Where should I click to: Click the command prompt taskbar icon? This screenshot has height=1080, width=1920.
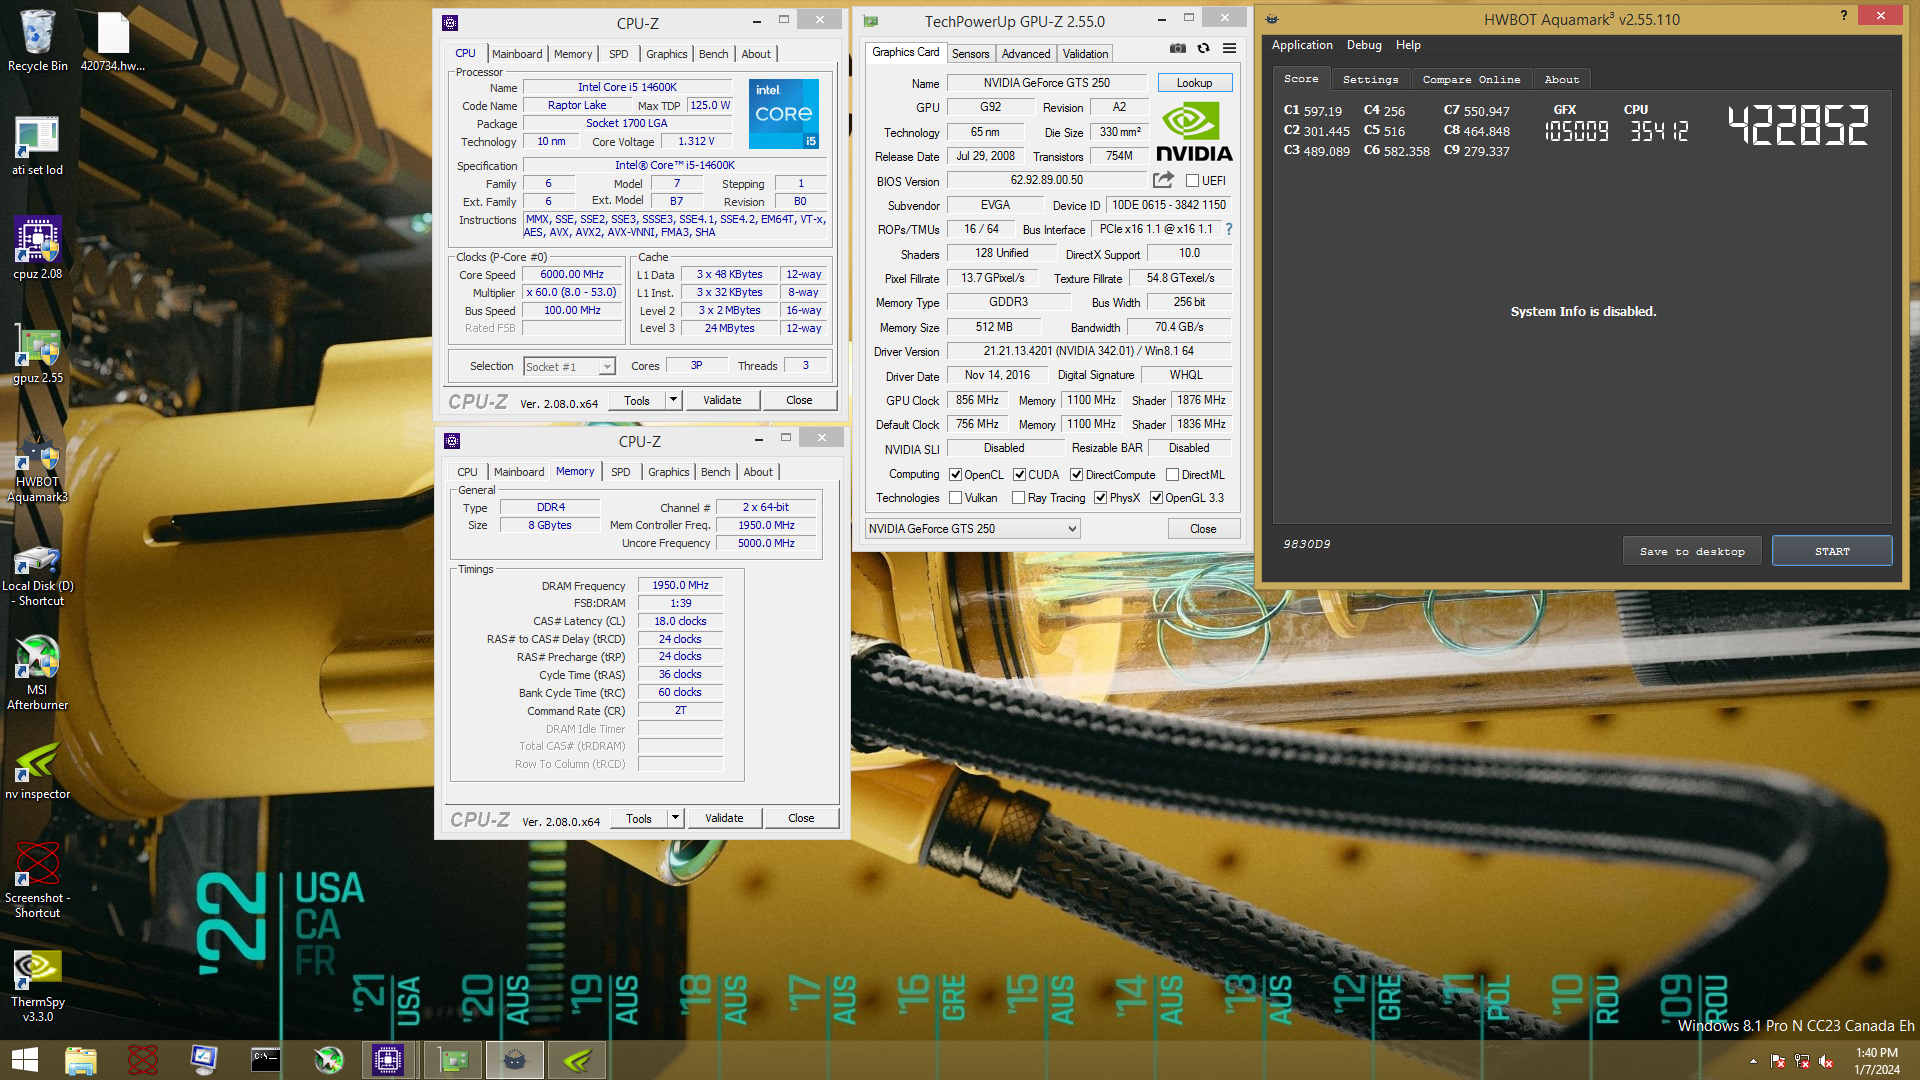click(266, 1060)
